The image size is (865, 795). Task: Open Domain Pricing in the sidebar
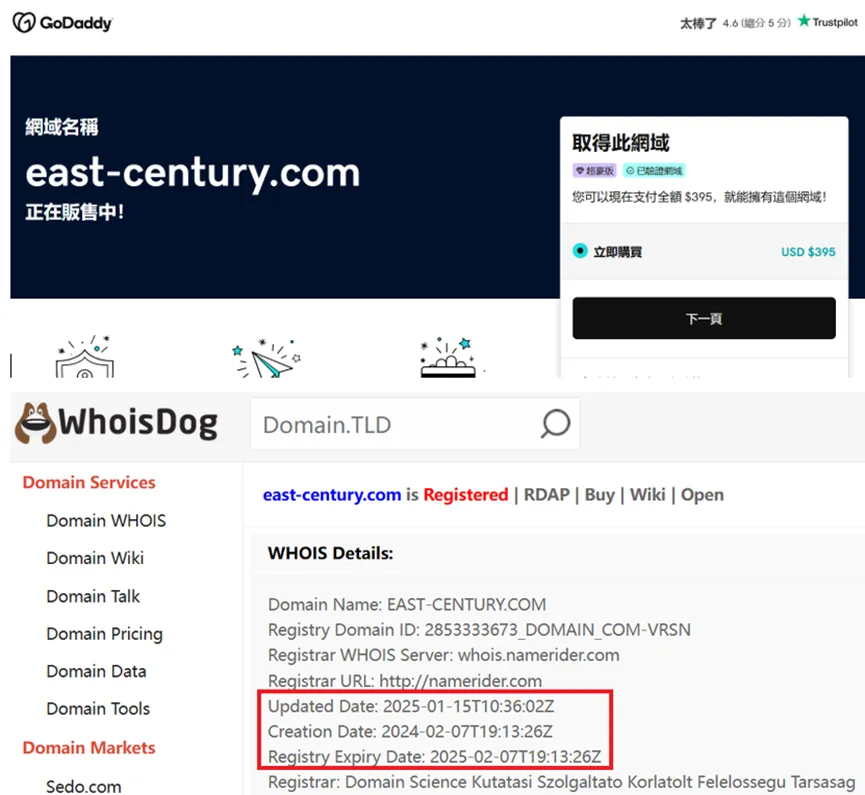click(104, 634)
